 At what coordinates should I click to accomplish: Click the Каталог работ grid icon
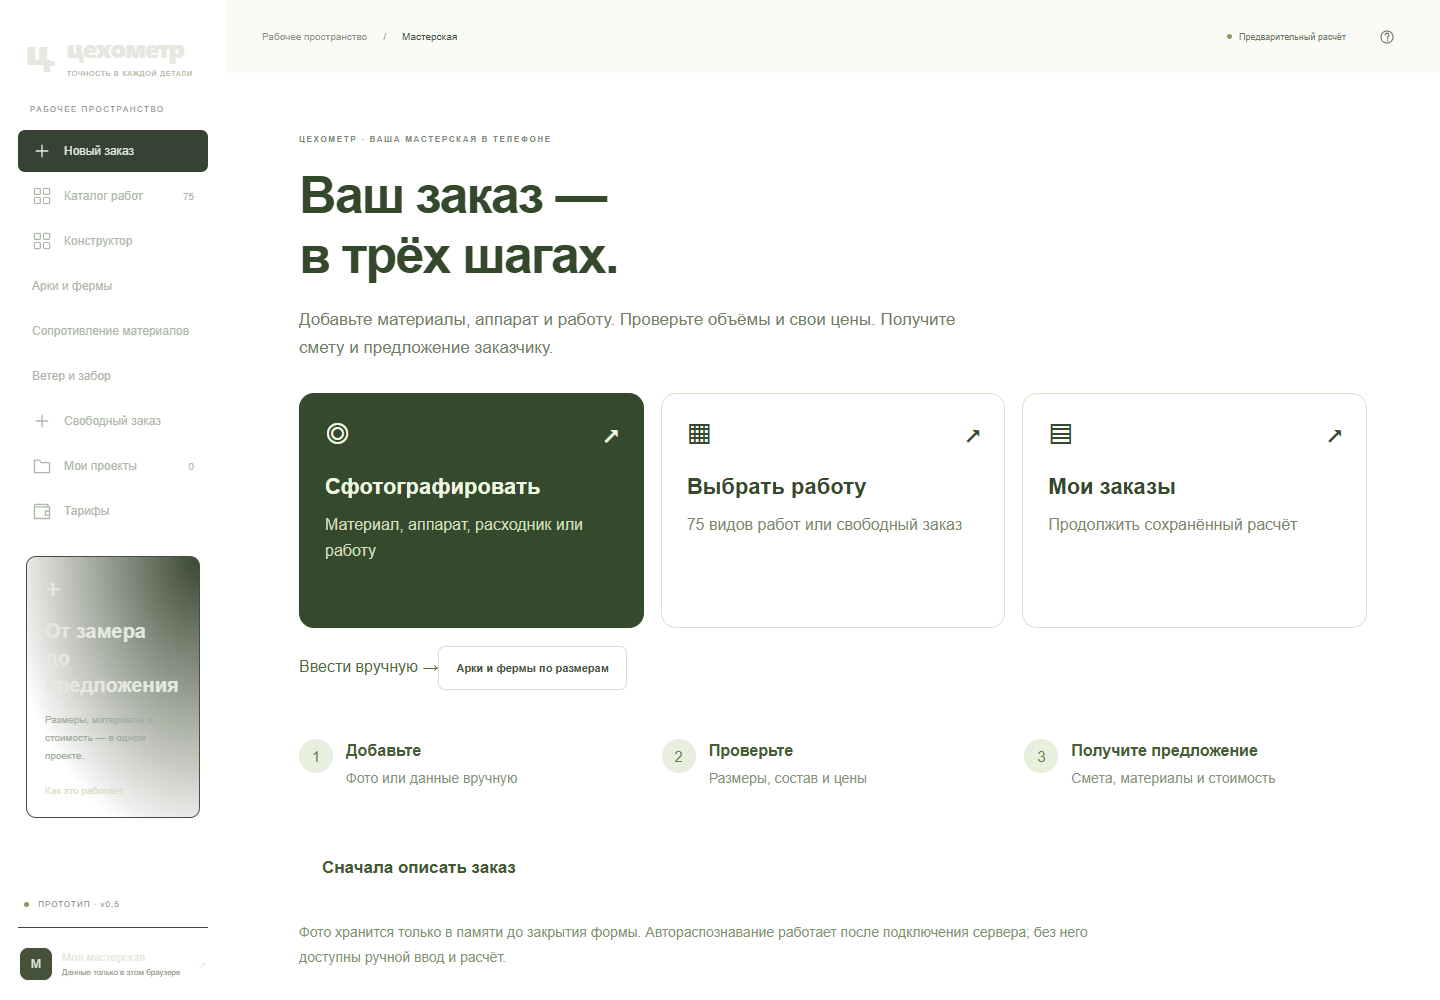(x=42, y=196)
